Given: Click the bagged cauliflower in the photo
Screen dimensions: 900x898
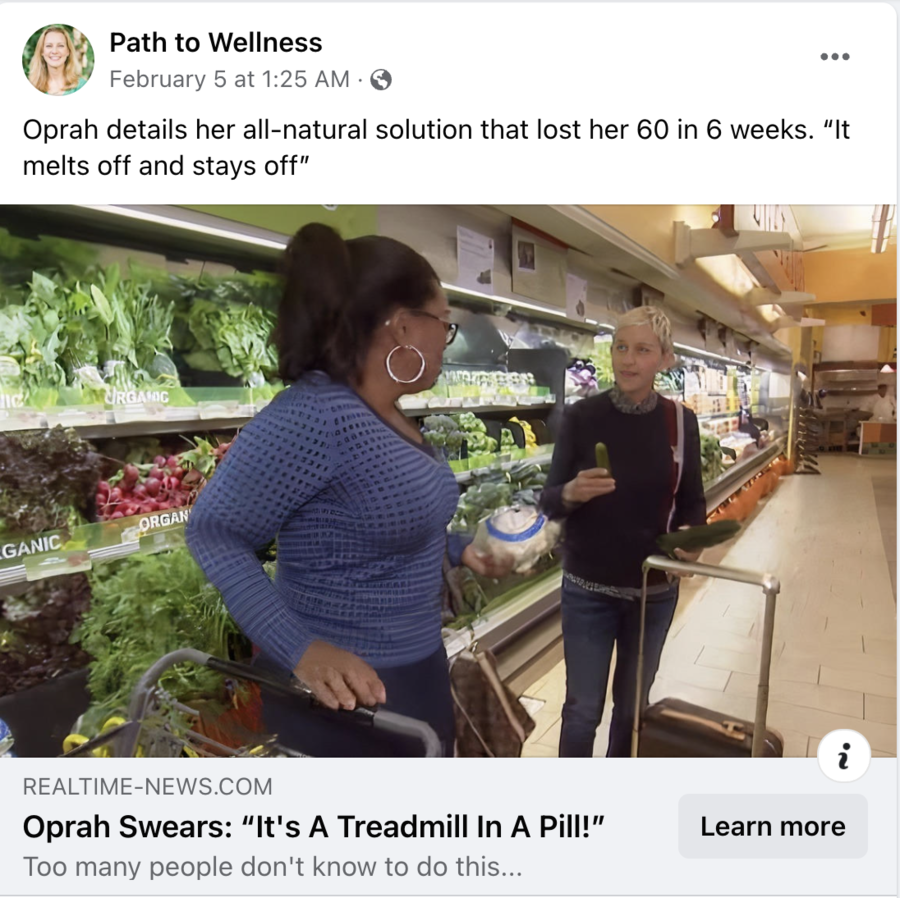Looking at the screenshot, I should pos(515,538).
